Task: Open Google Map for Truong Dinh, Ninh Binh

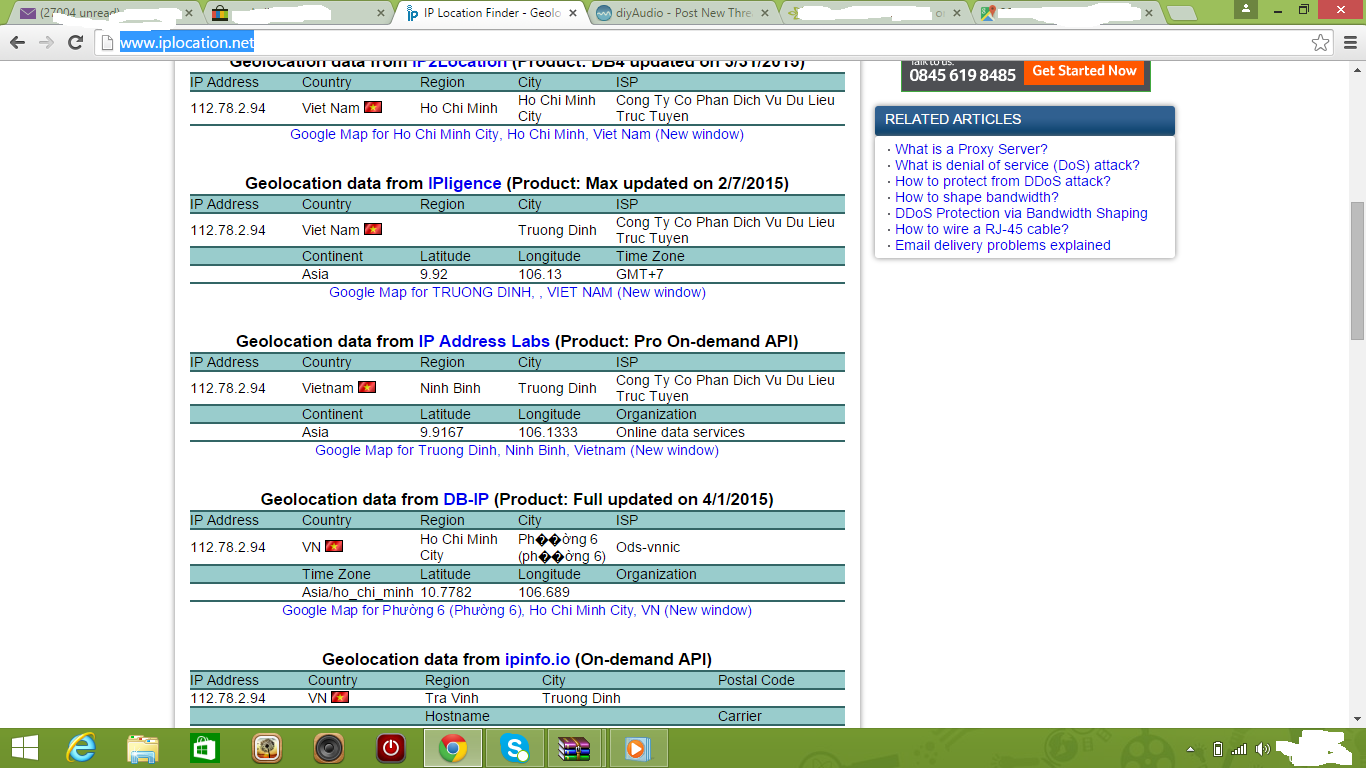Action: [x=517, y=450]
